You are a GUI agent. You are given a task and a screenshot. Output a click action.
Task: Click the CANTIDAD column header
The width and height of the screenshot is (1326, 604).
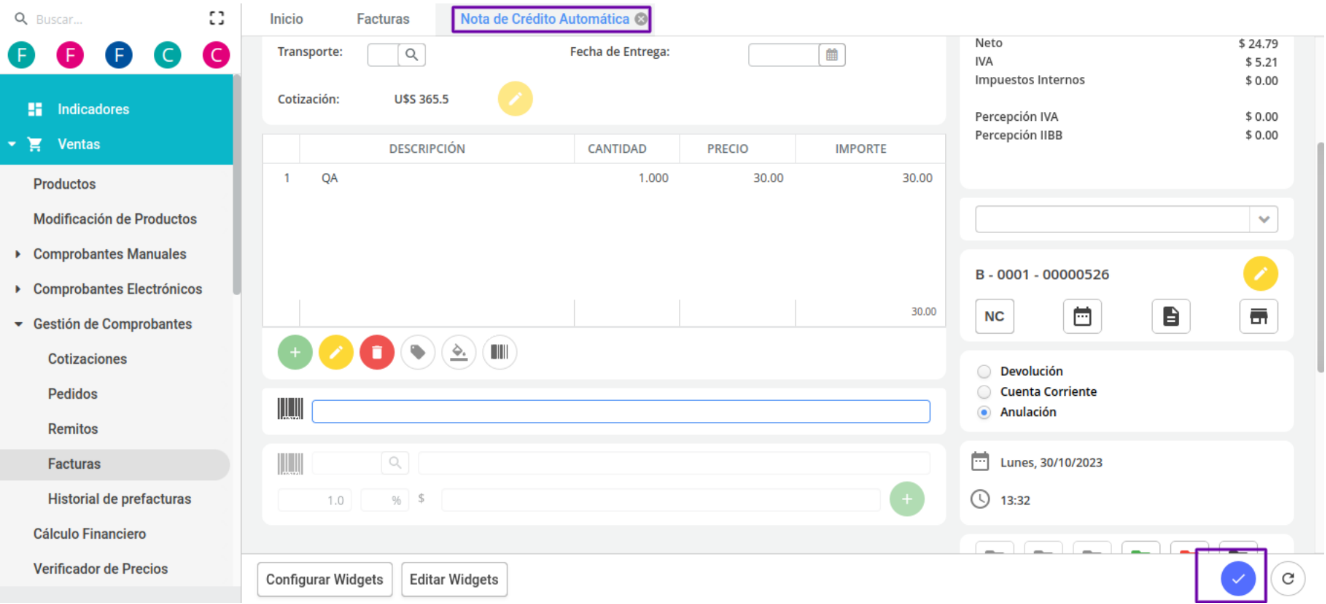pyautogui.click(x=617, y=149)
